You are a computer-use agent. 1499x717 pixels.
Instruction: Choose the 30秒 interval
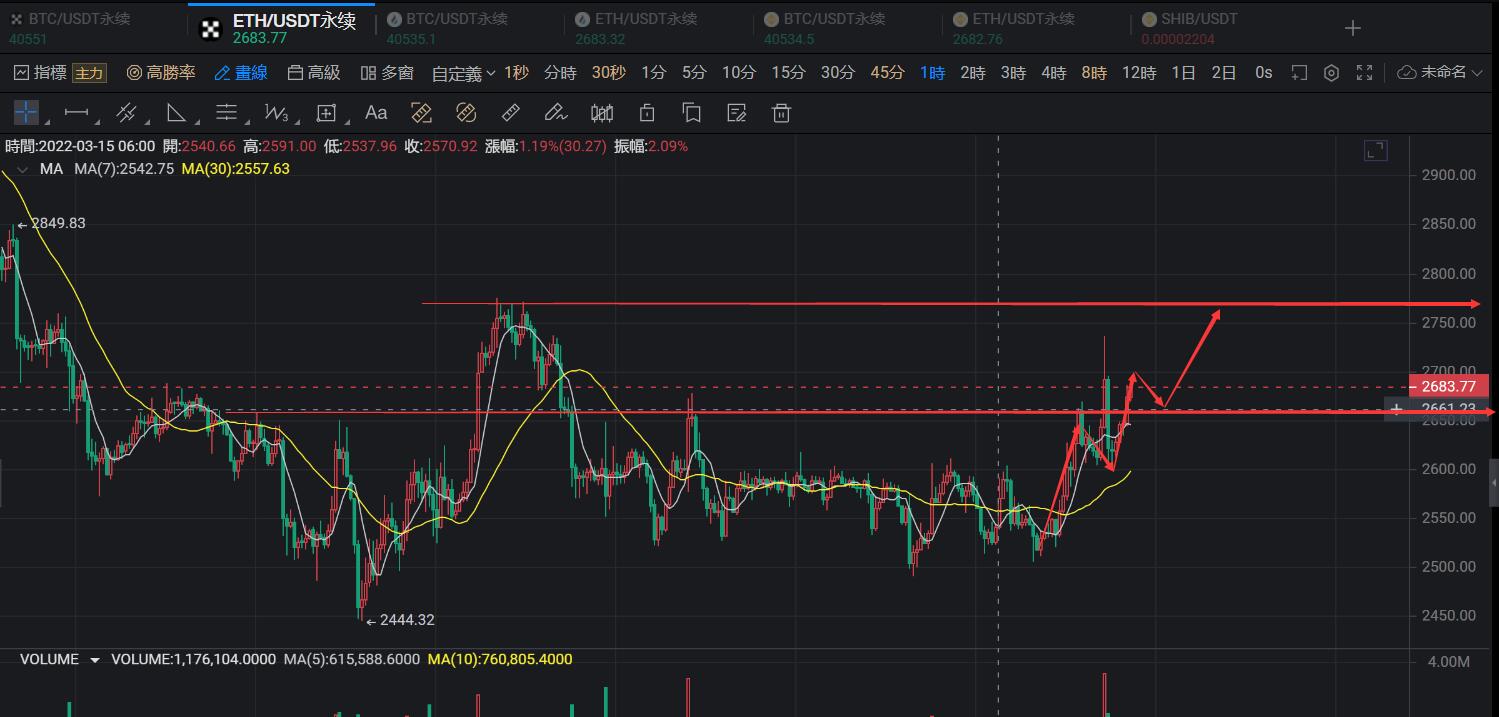click(x=608, y=72)
